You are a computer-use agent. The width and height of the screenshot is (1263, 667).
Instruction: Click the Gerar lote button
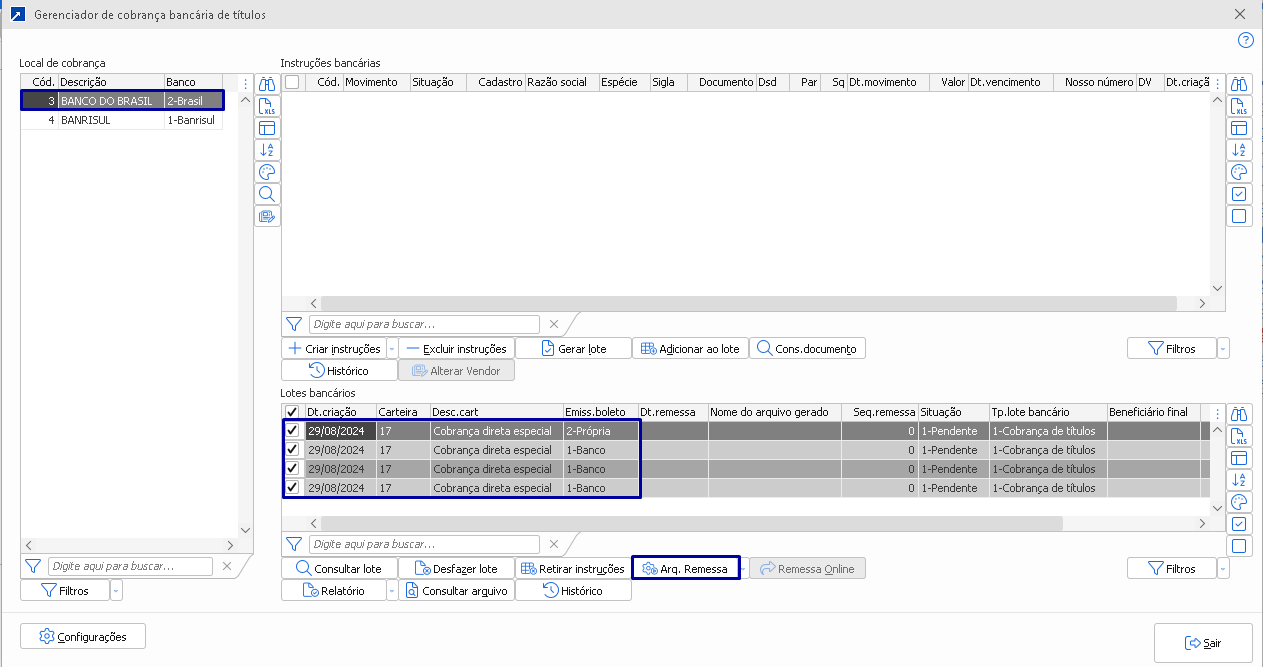[x=586, y=349]
